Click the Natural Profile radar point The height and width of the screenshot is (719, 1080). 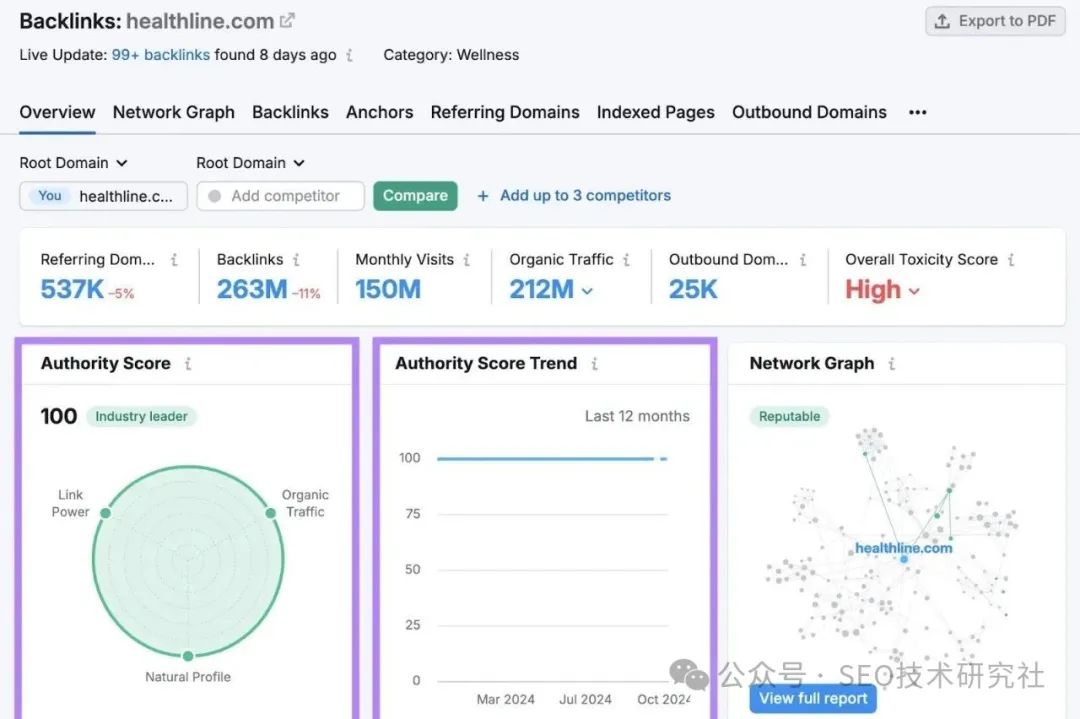pyautogui.click(x=188, y=656)
